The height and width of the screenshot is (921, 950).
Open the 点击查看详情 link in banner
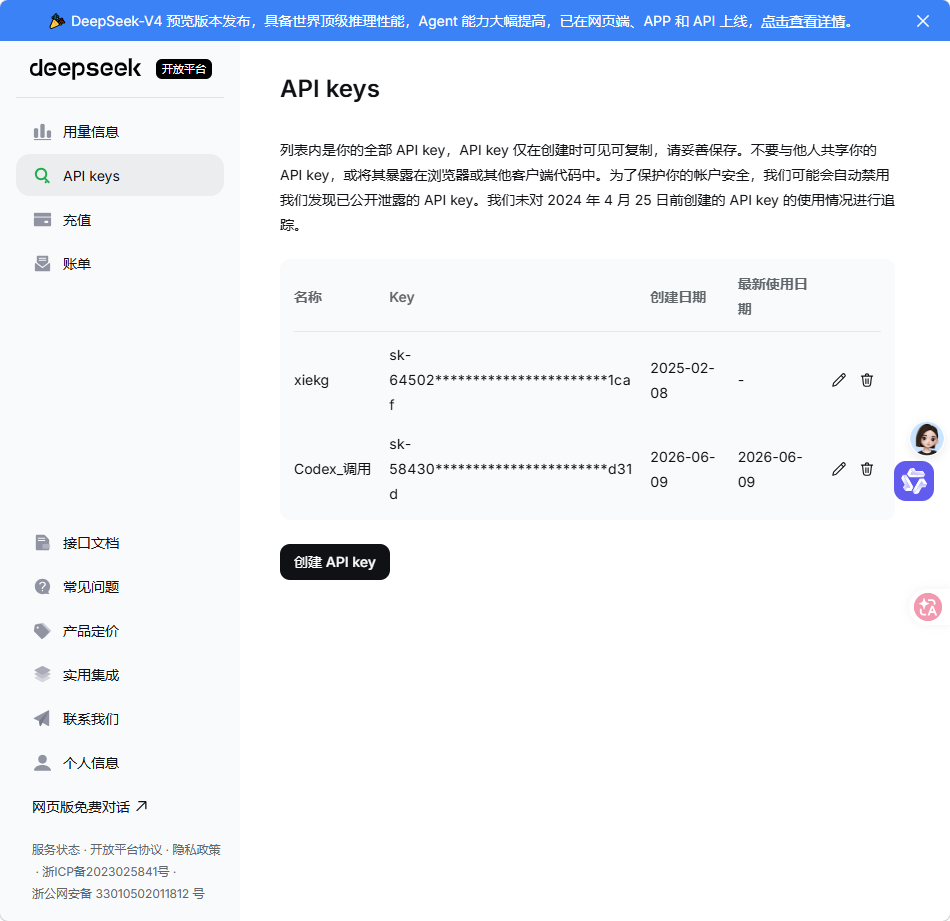803,21
